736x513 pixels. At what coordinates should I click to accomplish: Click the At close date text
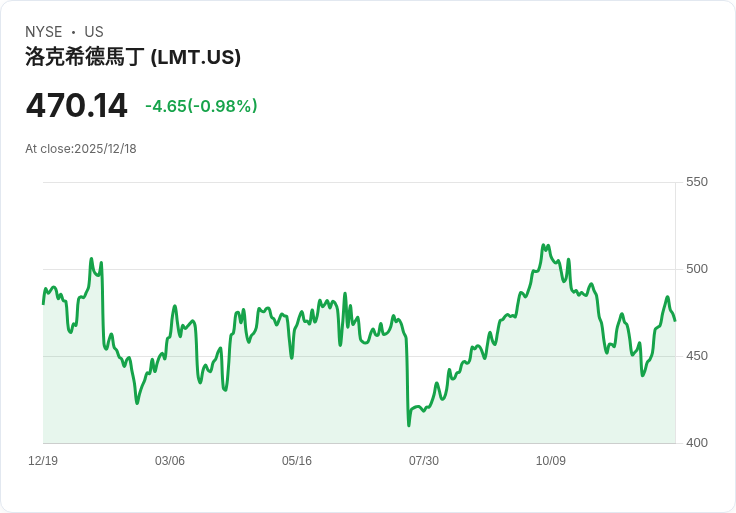(81, 149)
